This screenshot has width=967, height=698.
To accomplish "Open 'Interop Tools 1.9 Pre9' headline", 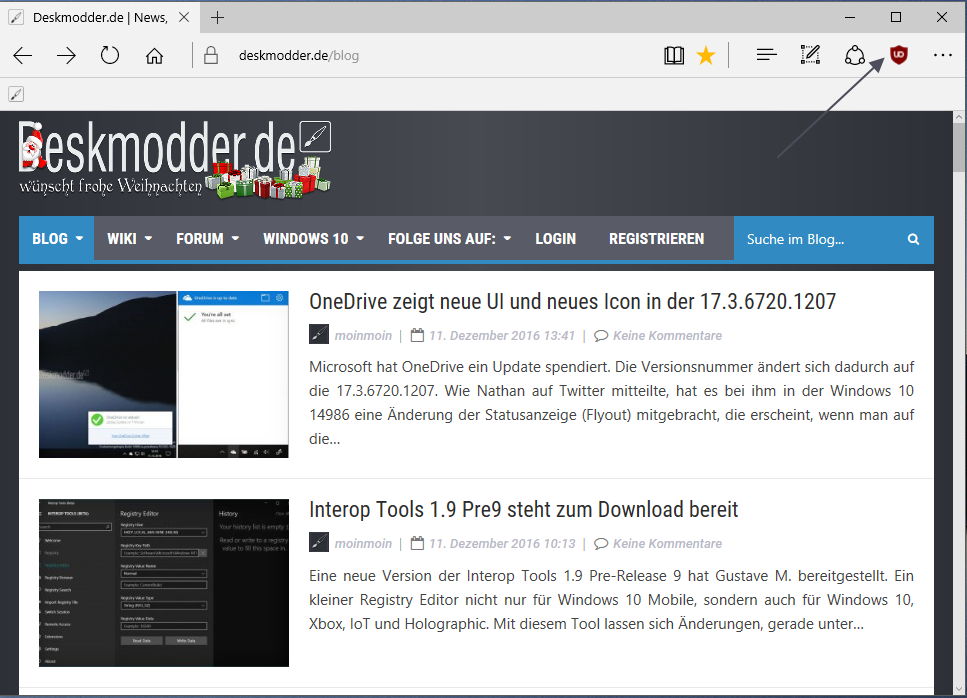I will coord(524,509).
